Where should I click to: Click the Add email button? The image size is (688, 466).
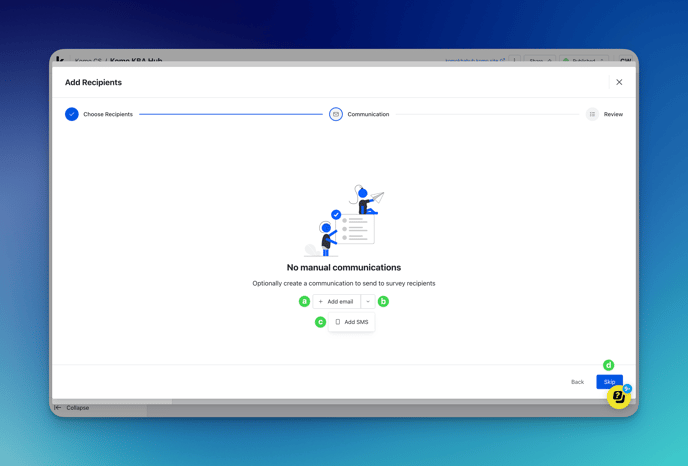coord(336,301)
